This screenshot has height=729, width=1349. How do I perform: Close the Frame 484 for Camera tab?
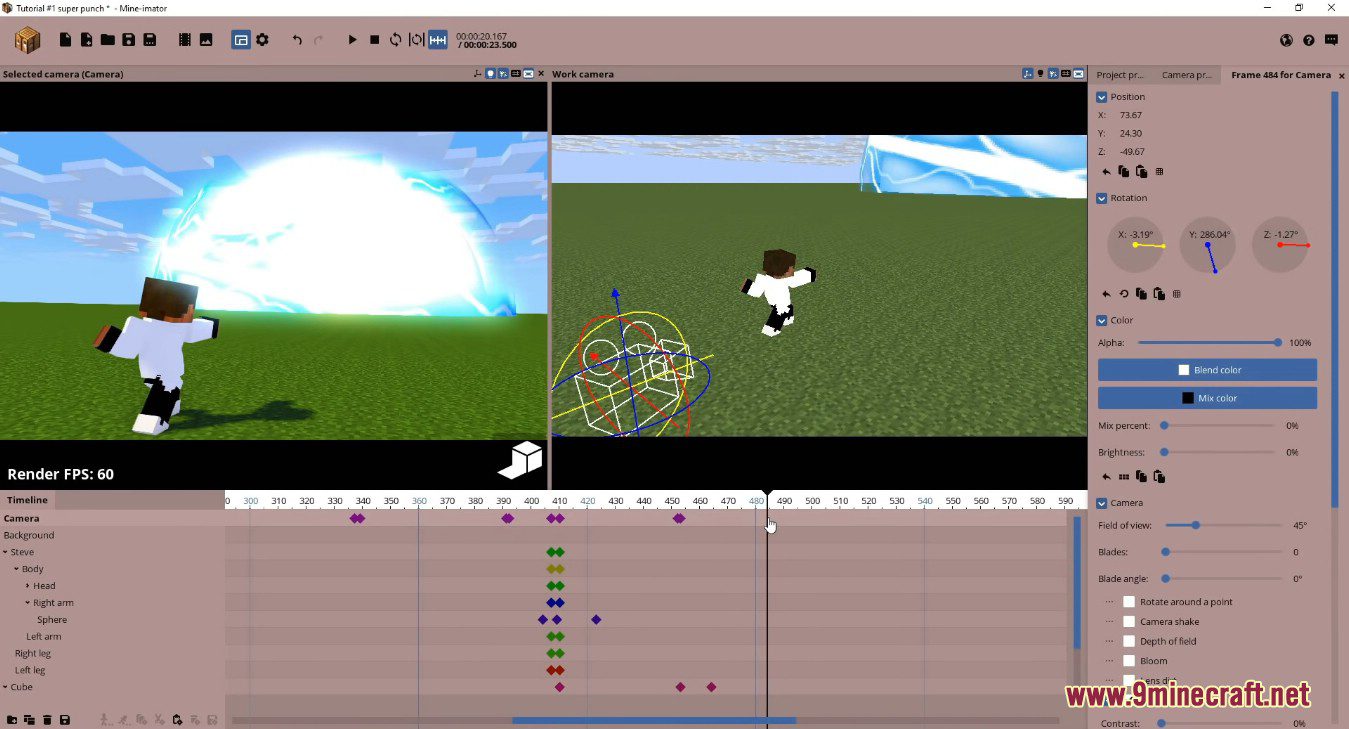click(1342, 76)
